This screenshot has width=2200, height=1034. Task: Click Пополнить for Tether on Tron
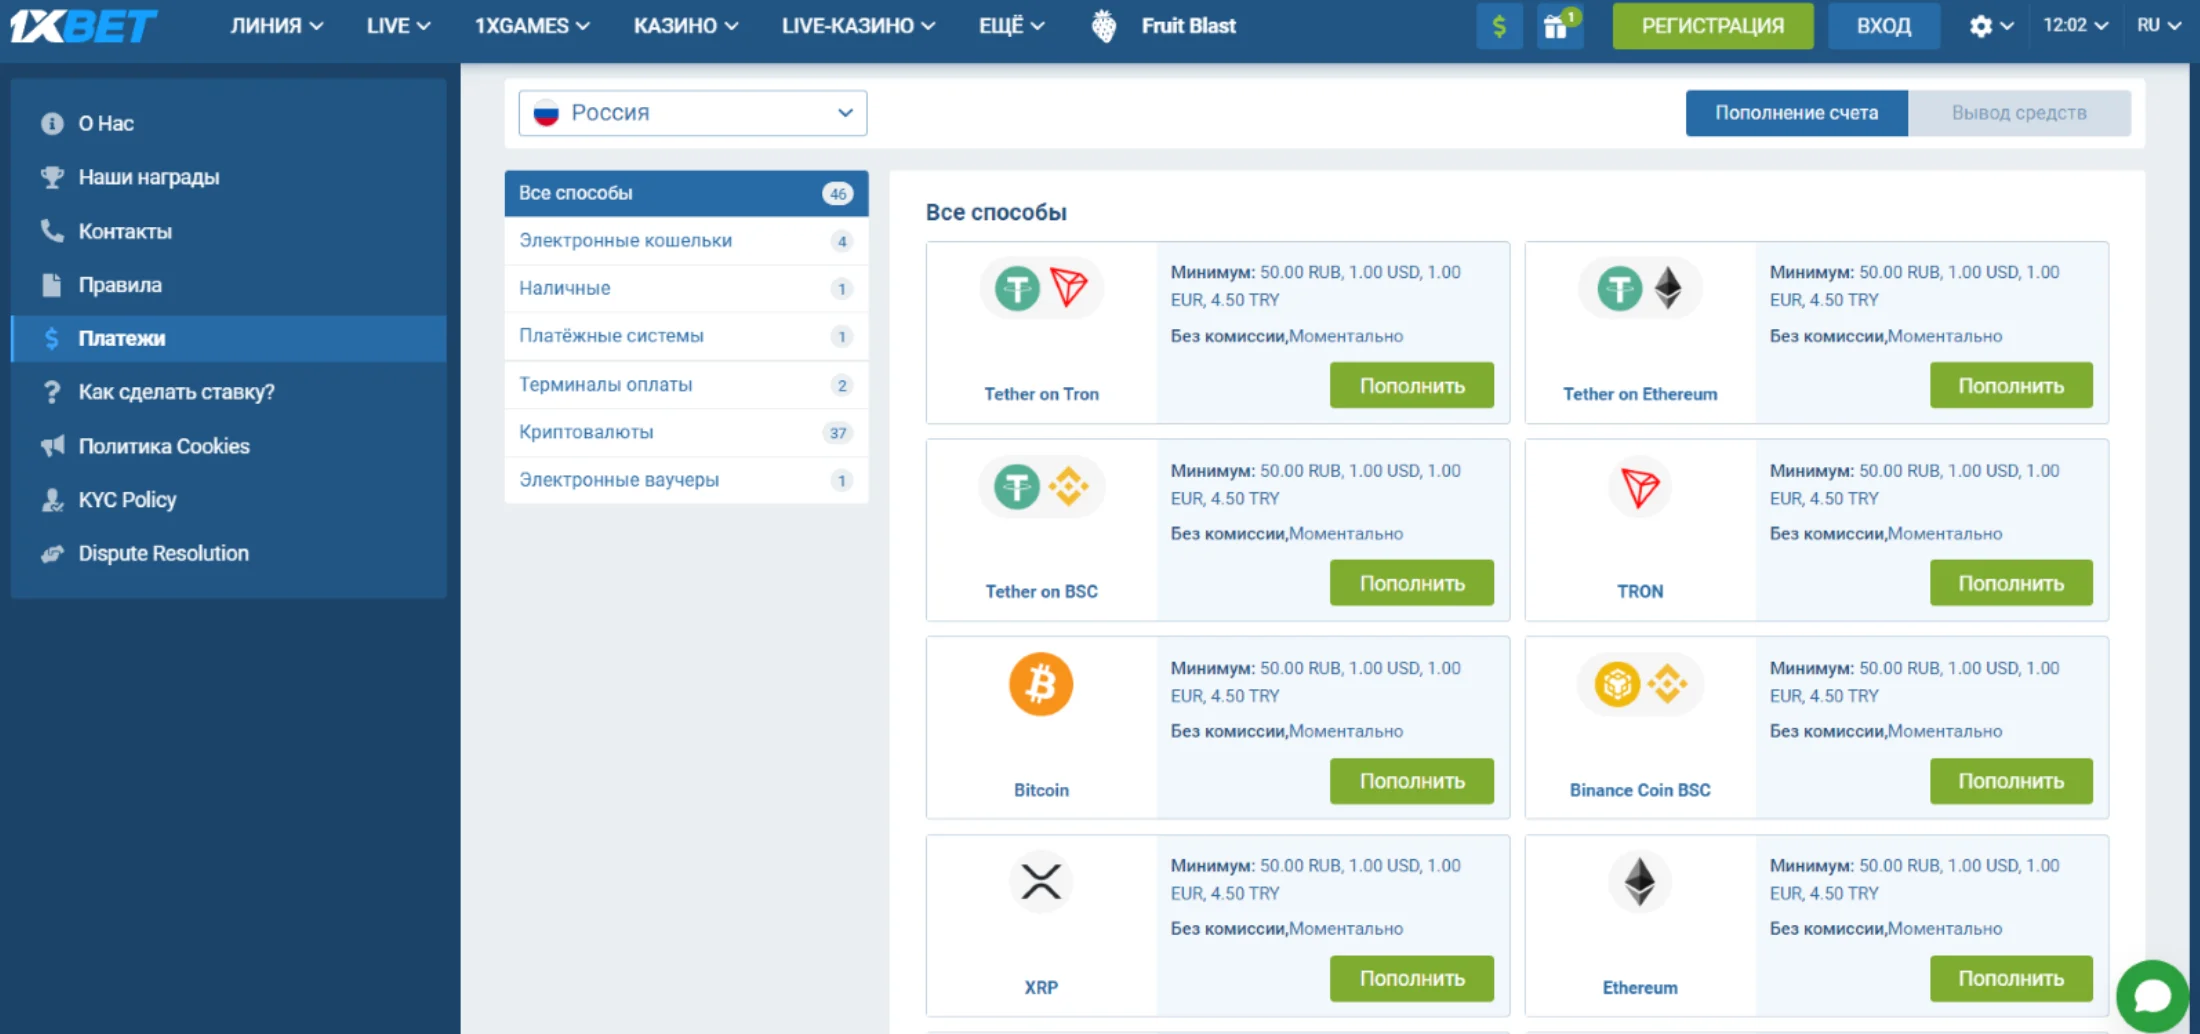[1411, 386]
